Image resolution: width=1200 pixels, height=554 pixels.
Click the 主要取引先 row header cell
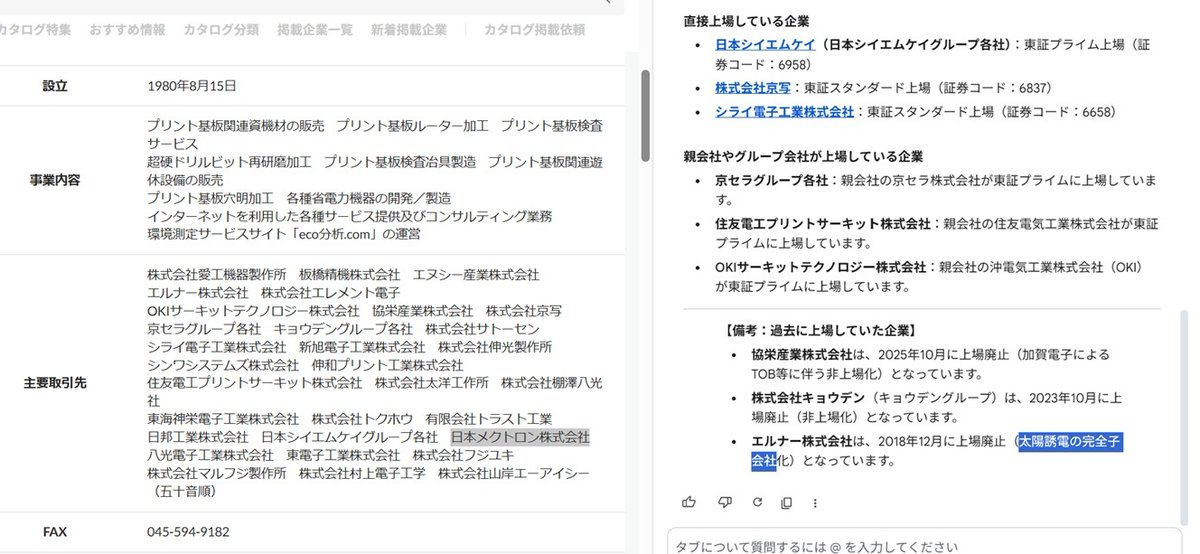[55, 383]
